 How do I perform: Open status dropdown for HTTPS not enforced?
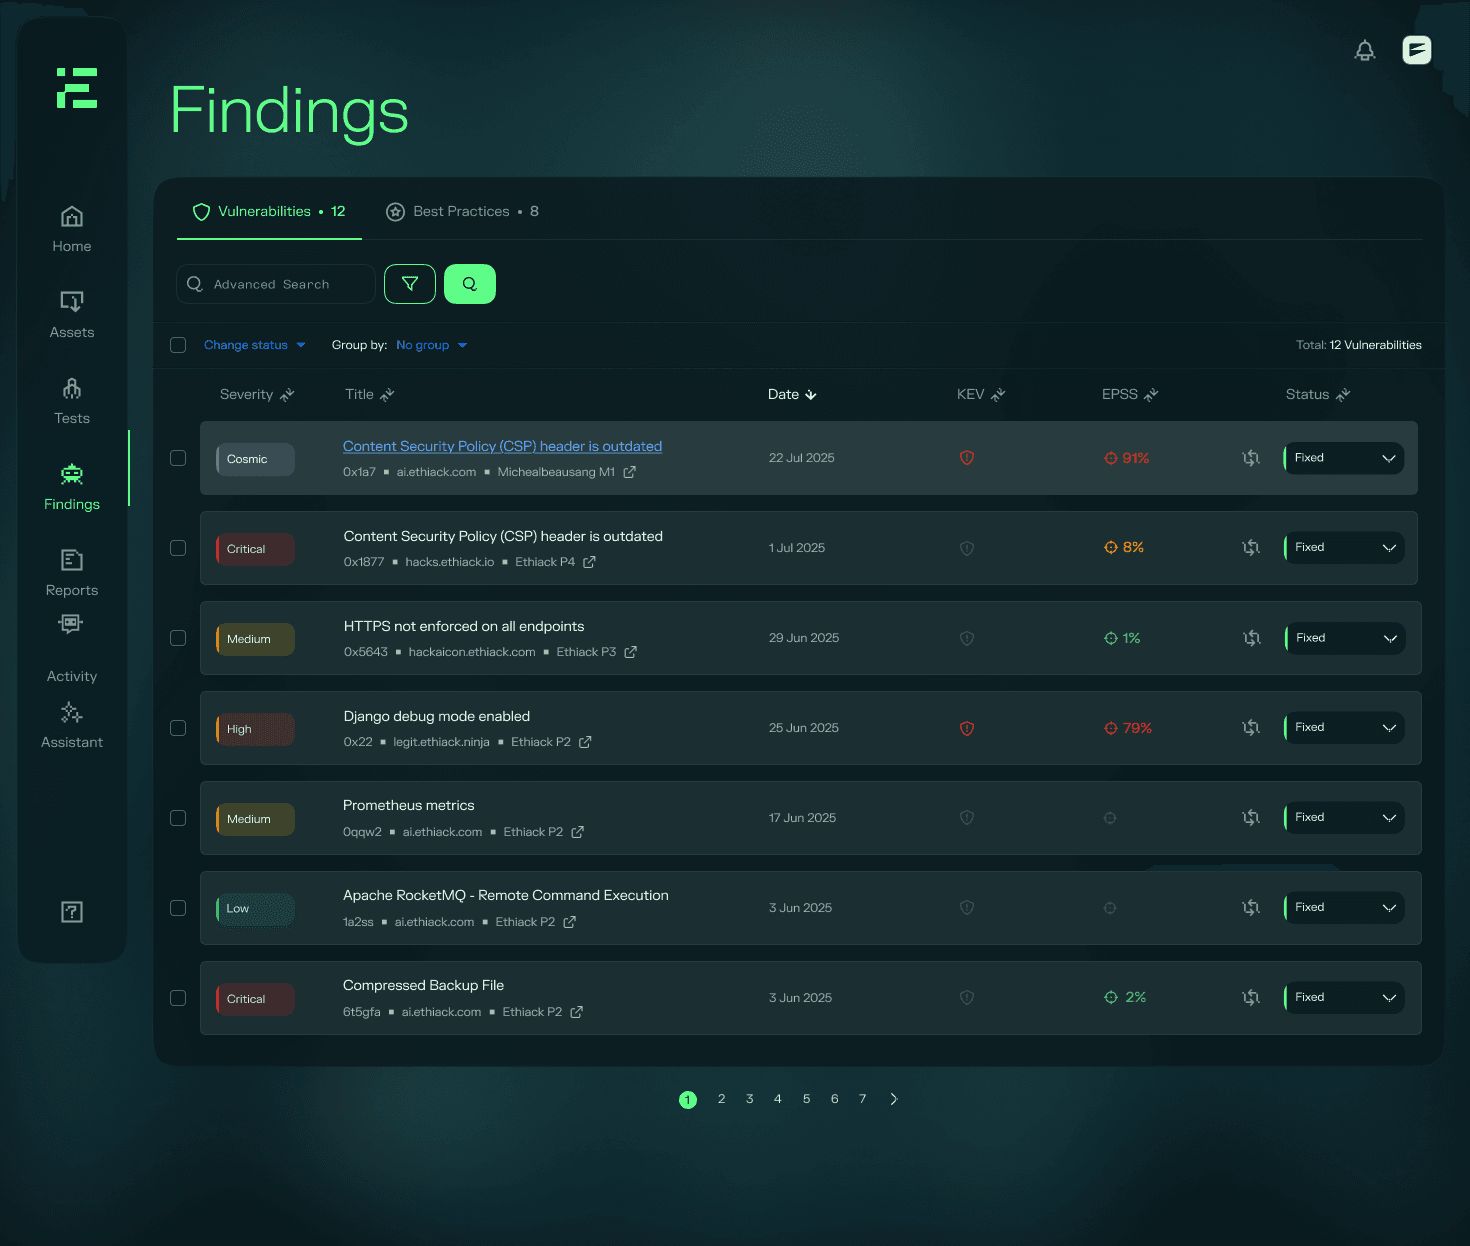[x=1344, y=638]
